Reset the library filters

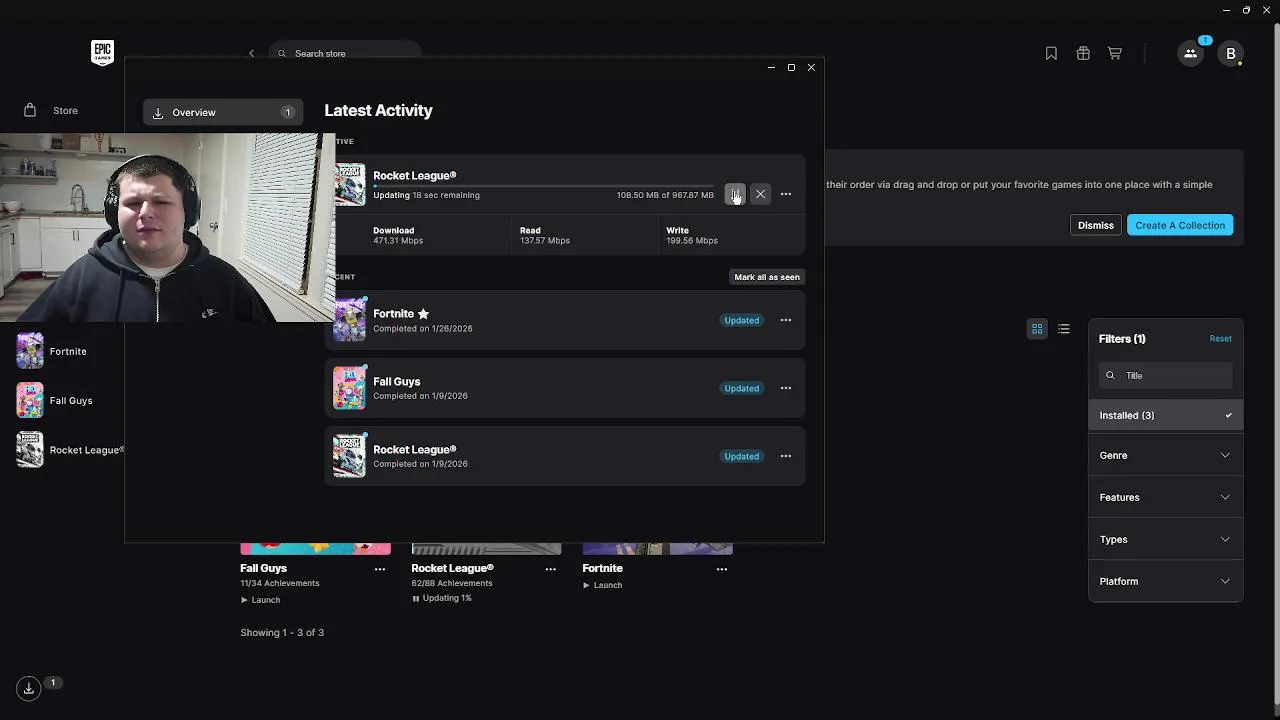coord(1220,338)
